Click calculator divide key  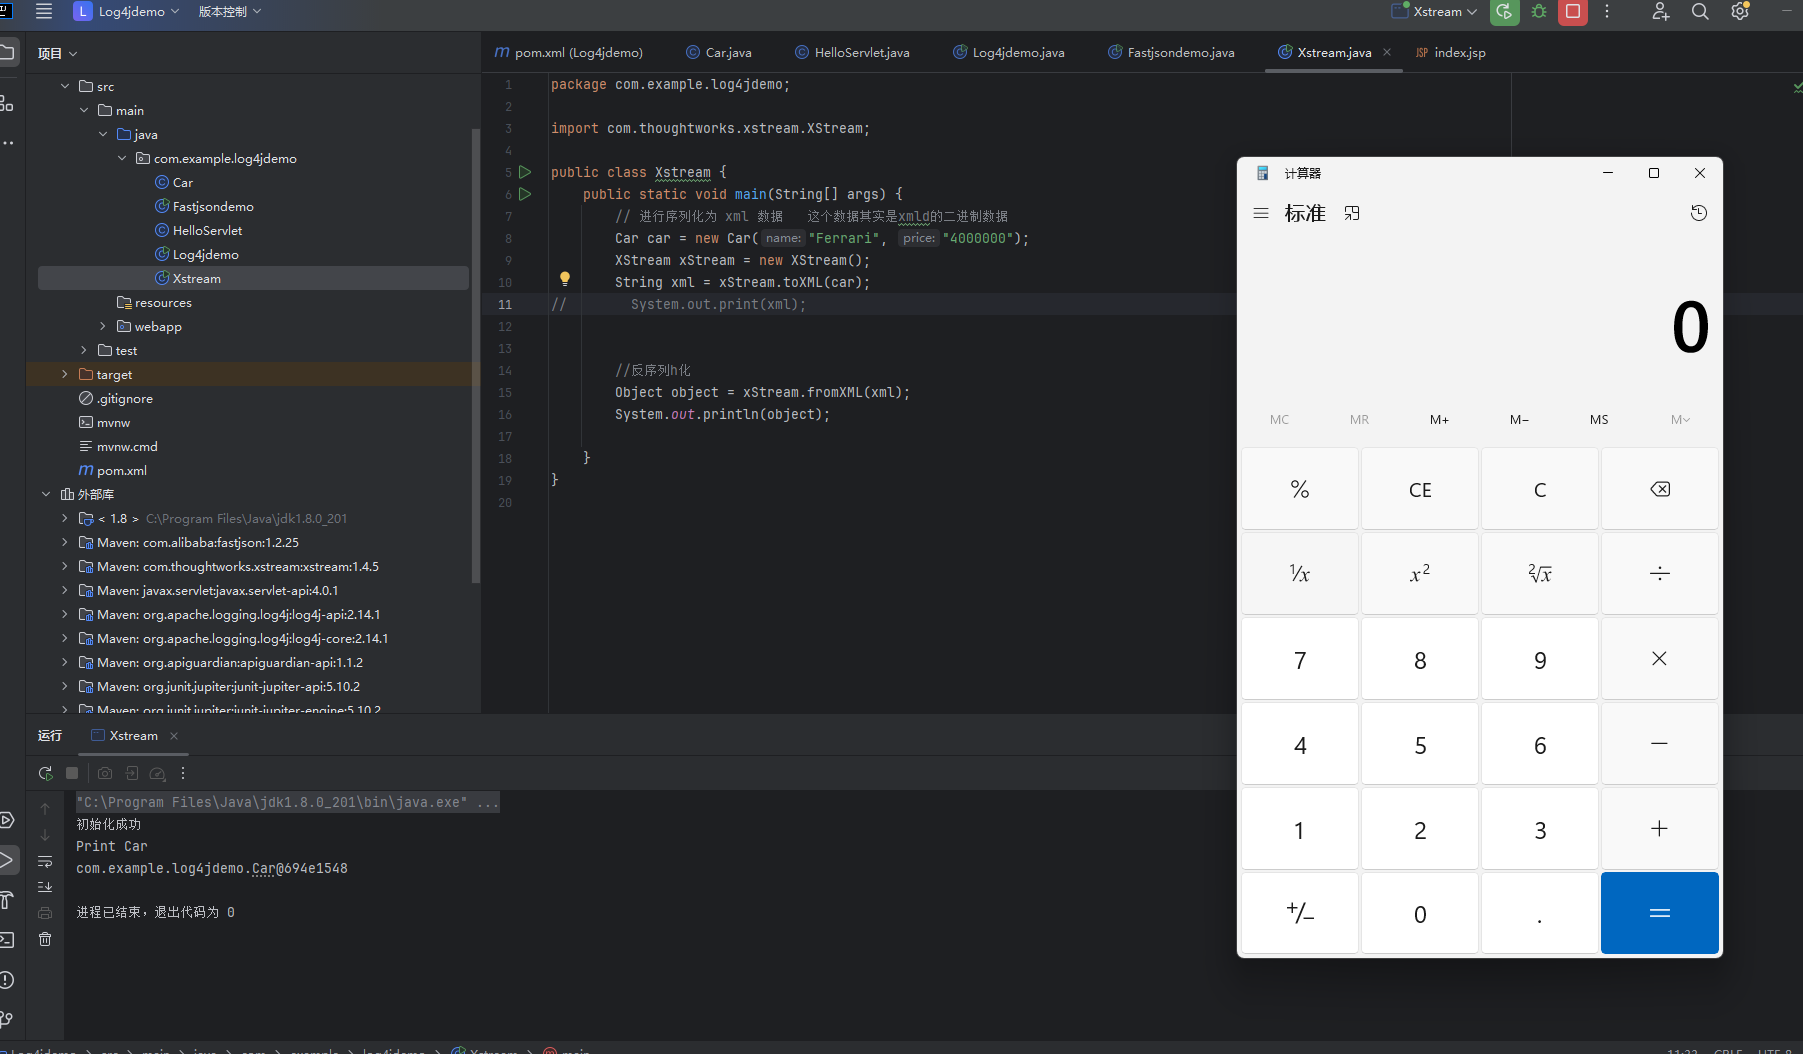[1660, 574]
